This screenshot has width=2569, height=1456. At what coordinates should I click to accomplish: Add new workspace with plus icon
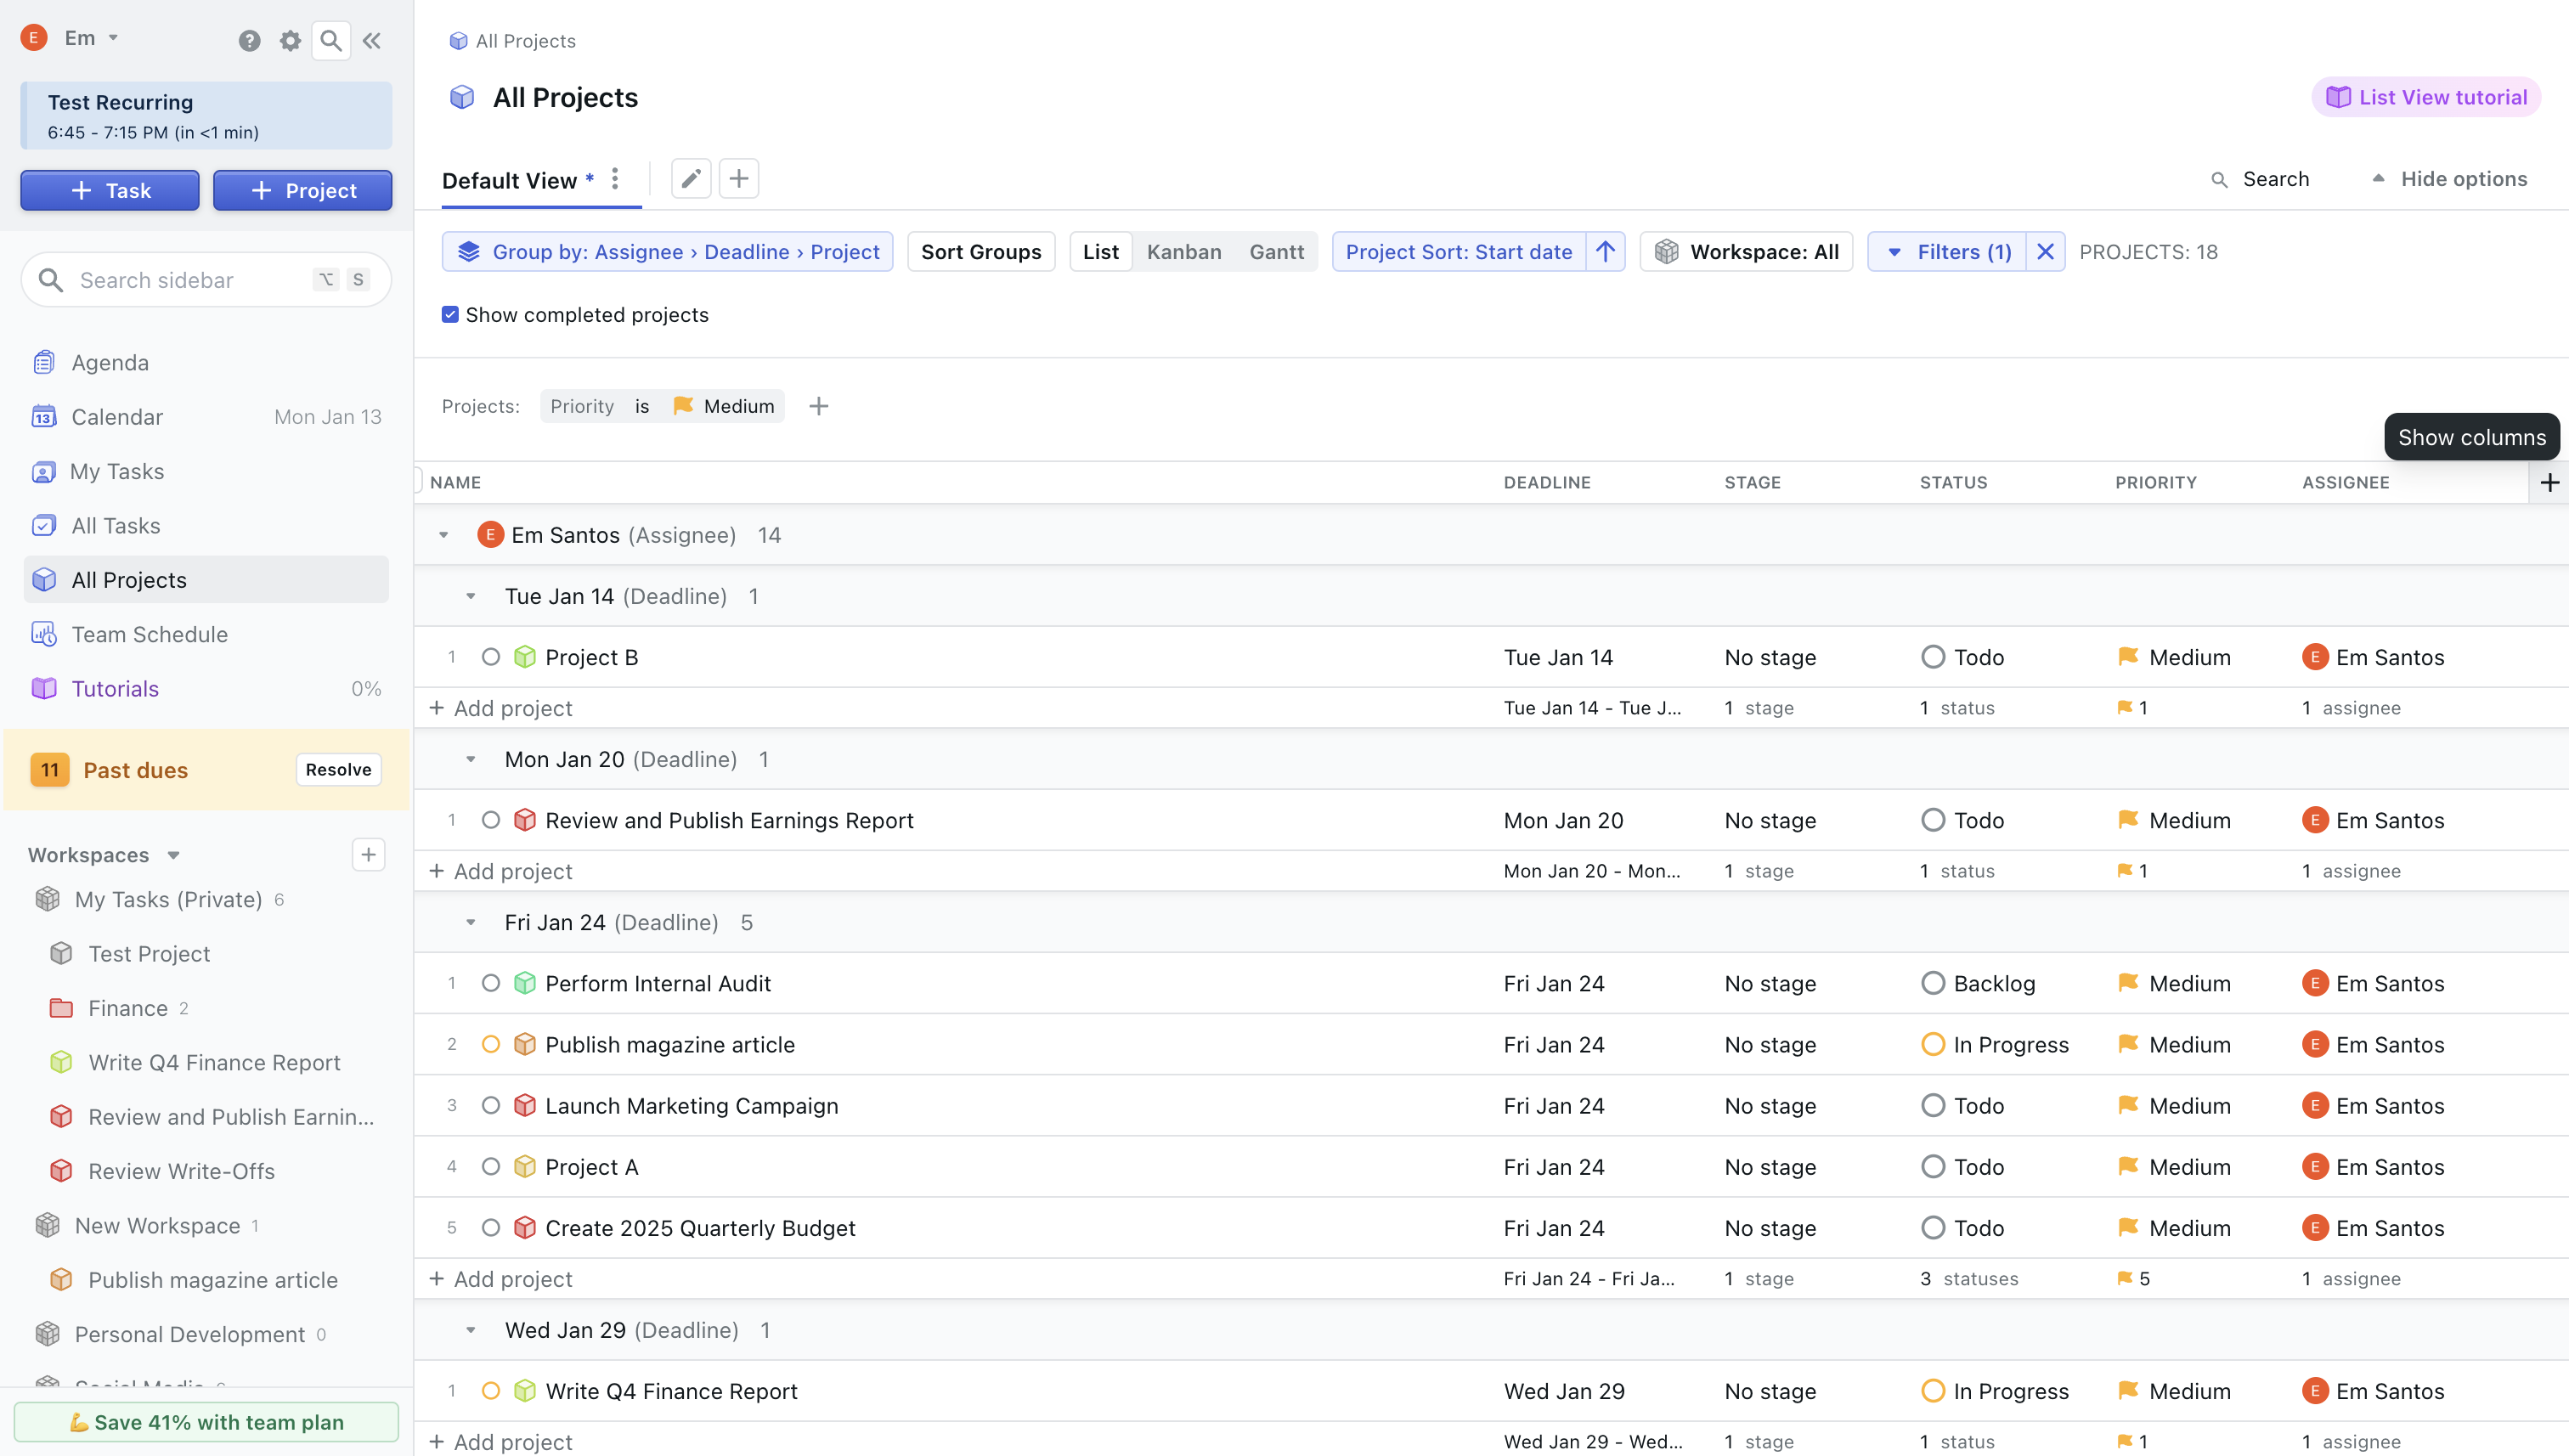pyautogui.click(x=368, y=855)
